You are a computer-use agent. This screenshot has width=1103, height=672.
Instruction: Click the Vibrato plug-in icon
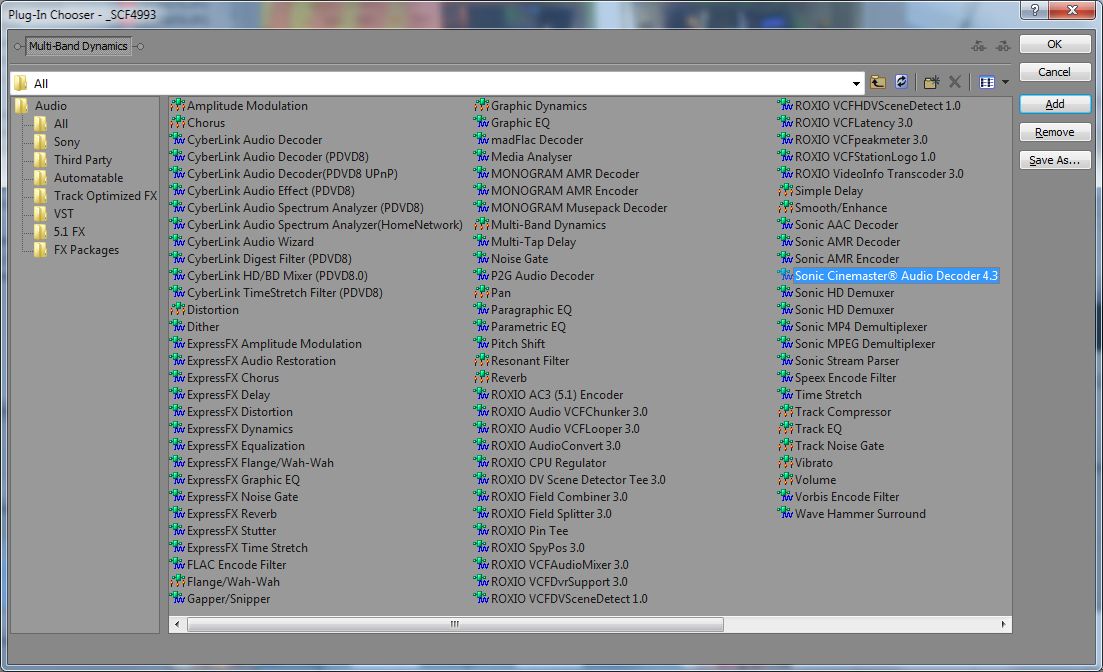(x=786, y=462)
